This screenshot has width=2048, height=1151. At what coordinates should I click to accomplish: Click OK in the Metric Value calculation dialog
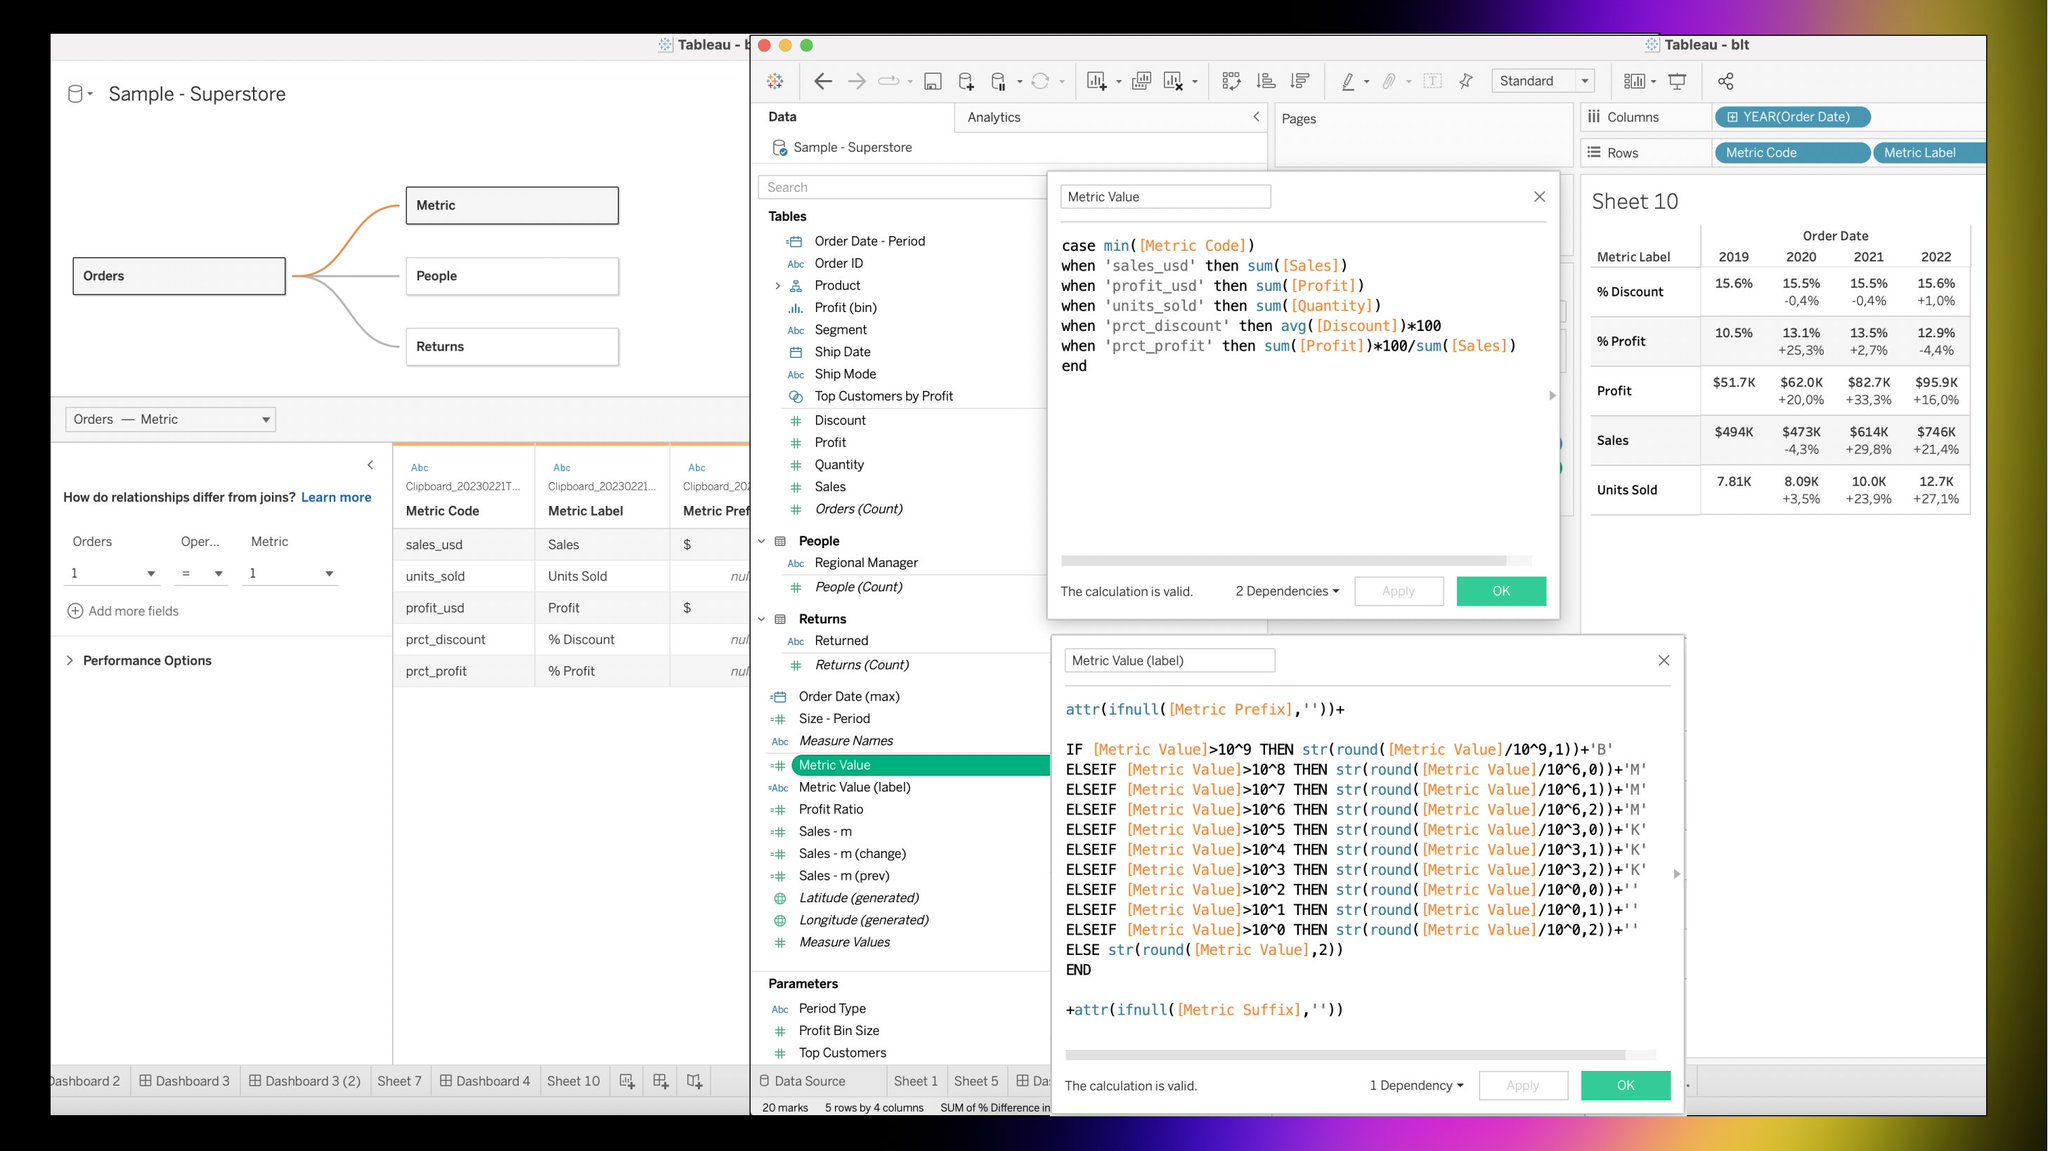coord(1500,592)
